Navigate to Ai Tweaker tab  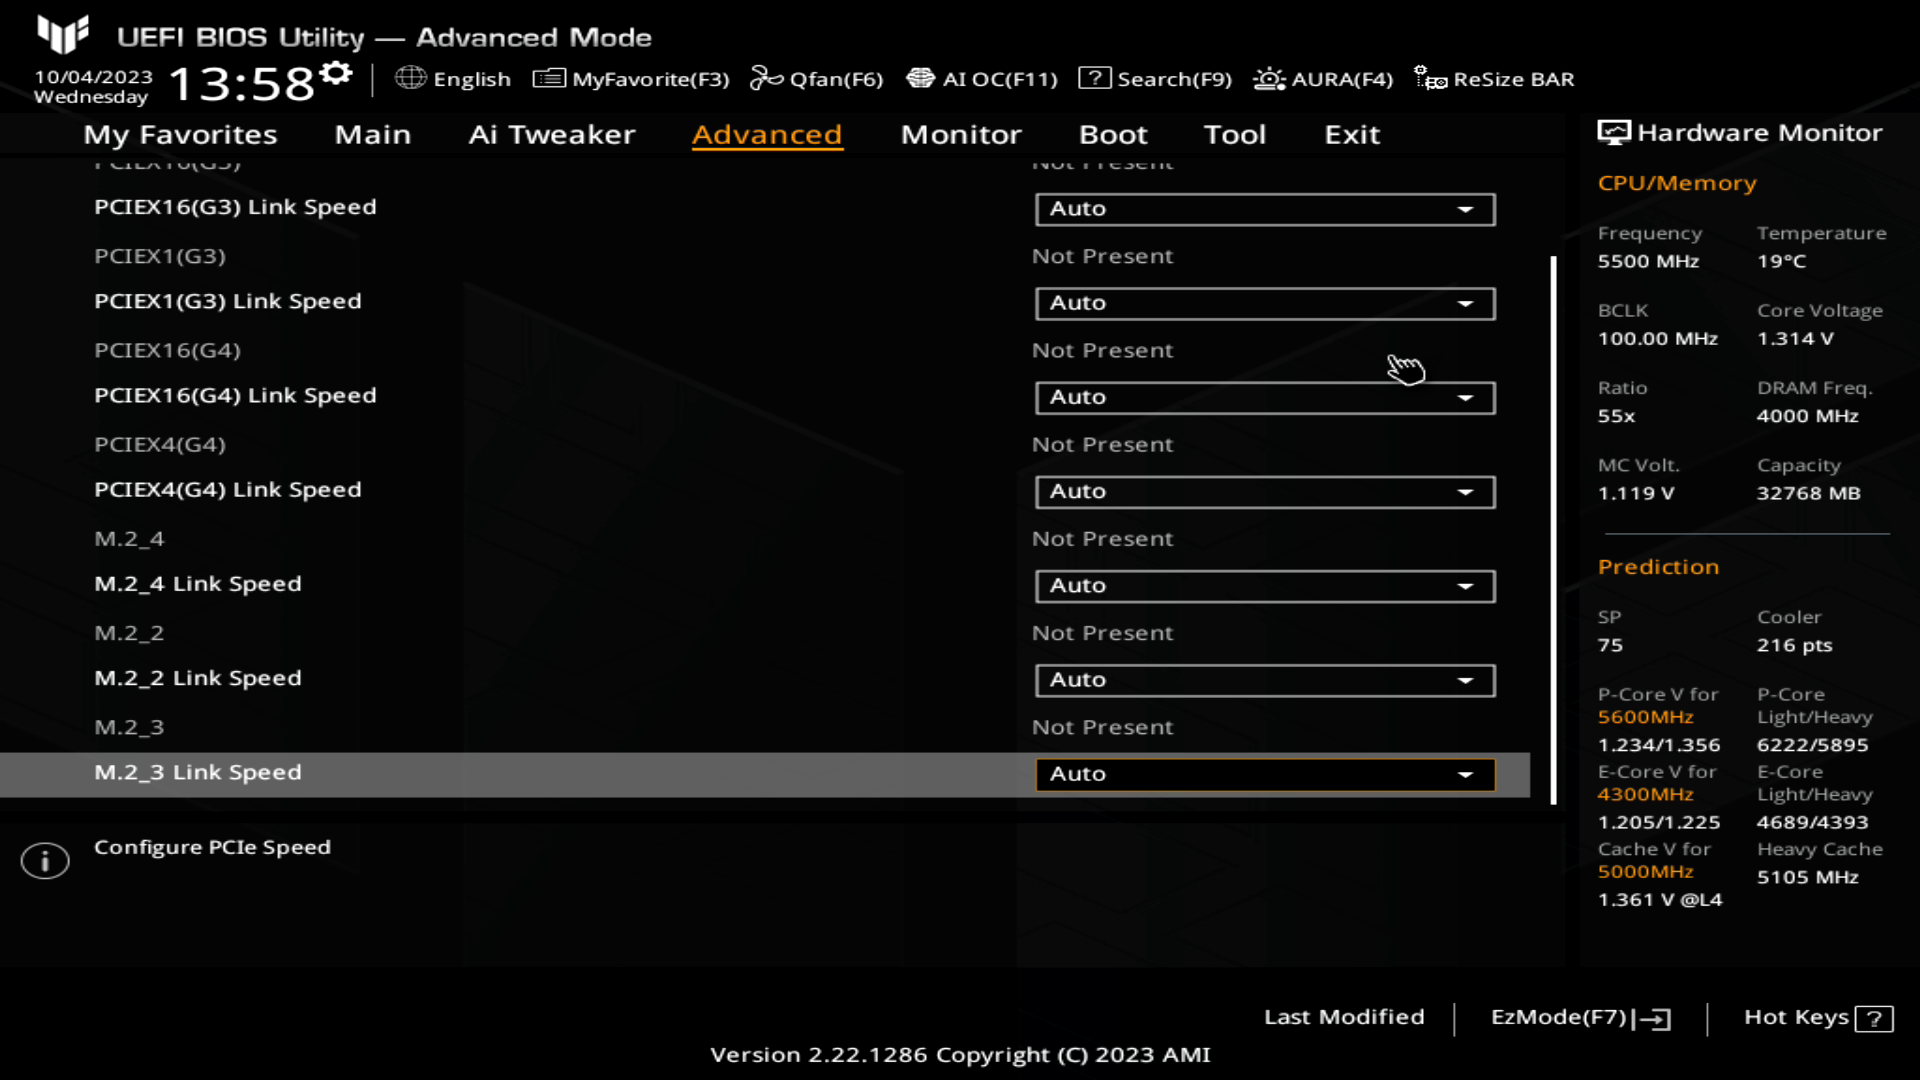coord(551,133)
